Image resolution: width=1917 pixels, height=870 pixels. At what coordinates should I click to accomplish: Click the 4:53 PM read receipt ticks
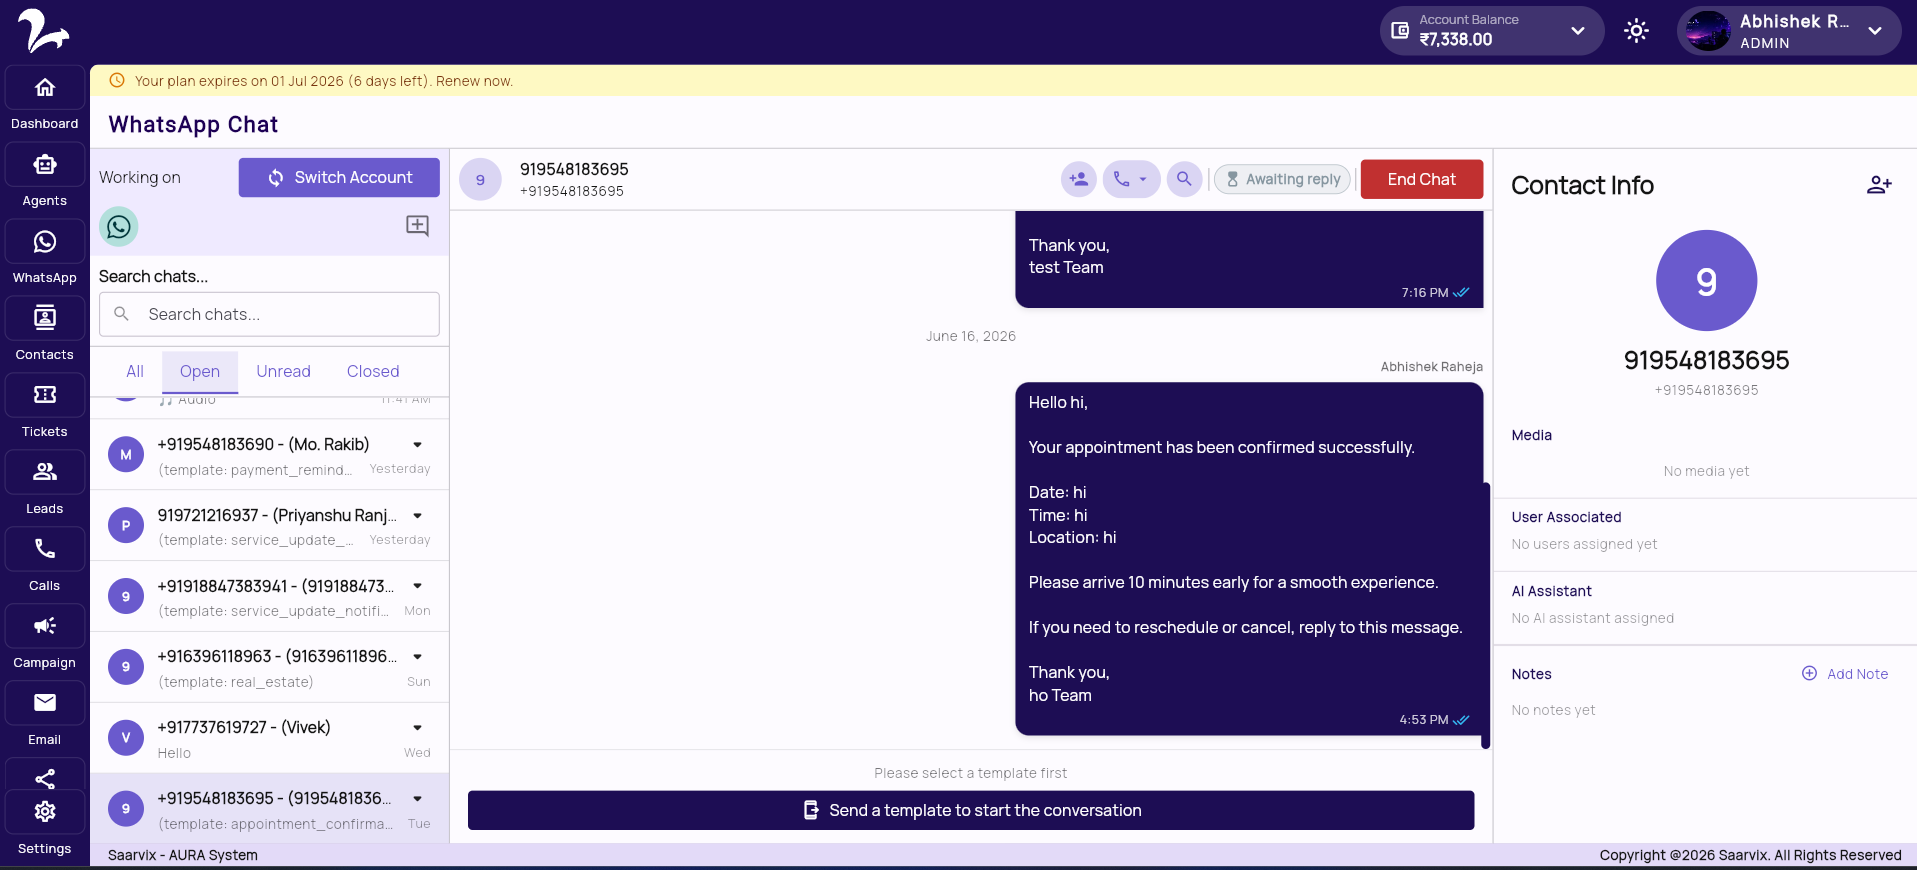pyautogui.click(x=1461, y=720)
